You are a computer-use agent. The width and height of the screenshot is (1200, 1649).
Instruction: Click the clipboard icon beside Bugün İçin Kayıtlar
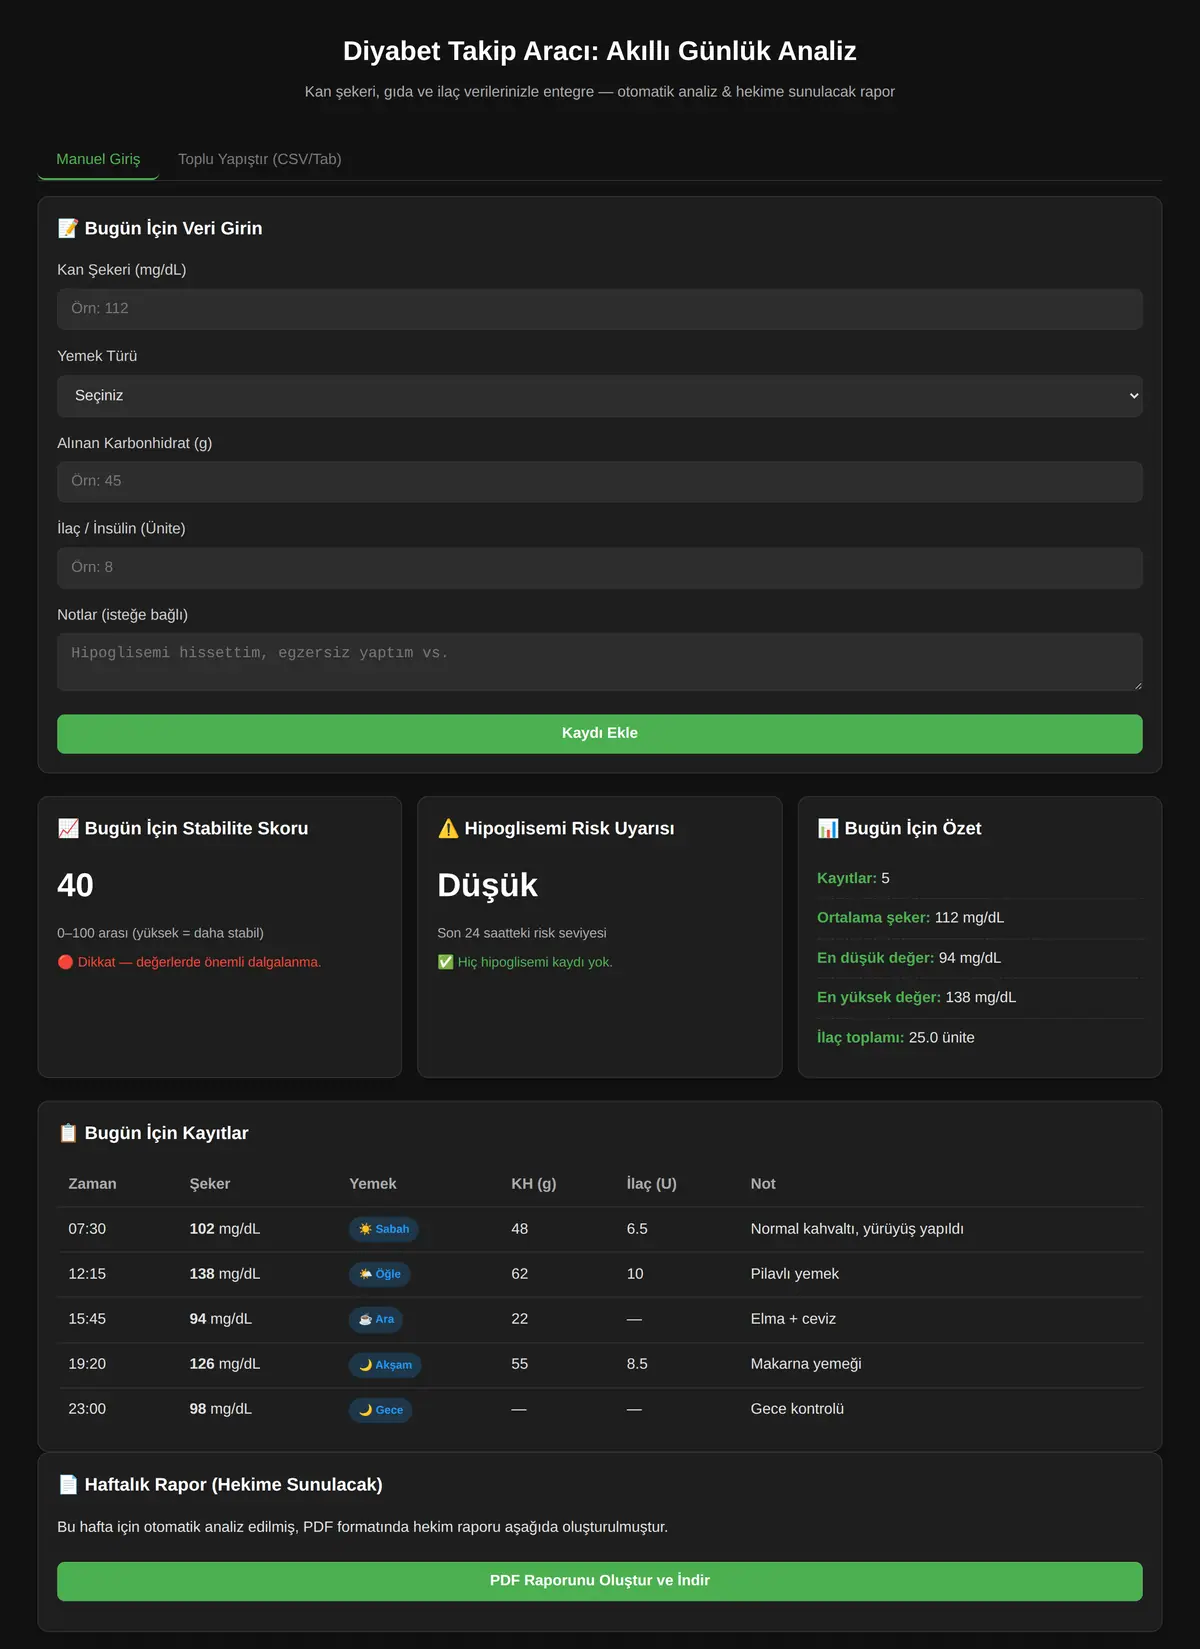[68, 1133]
